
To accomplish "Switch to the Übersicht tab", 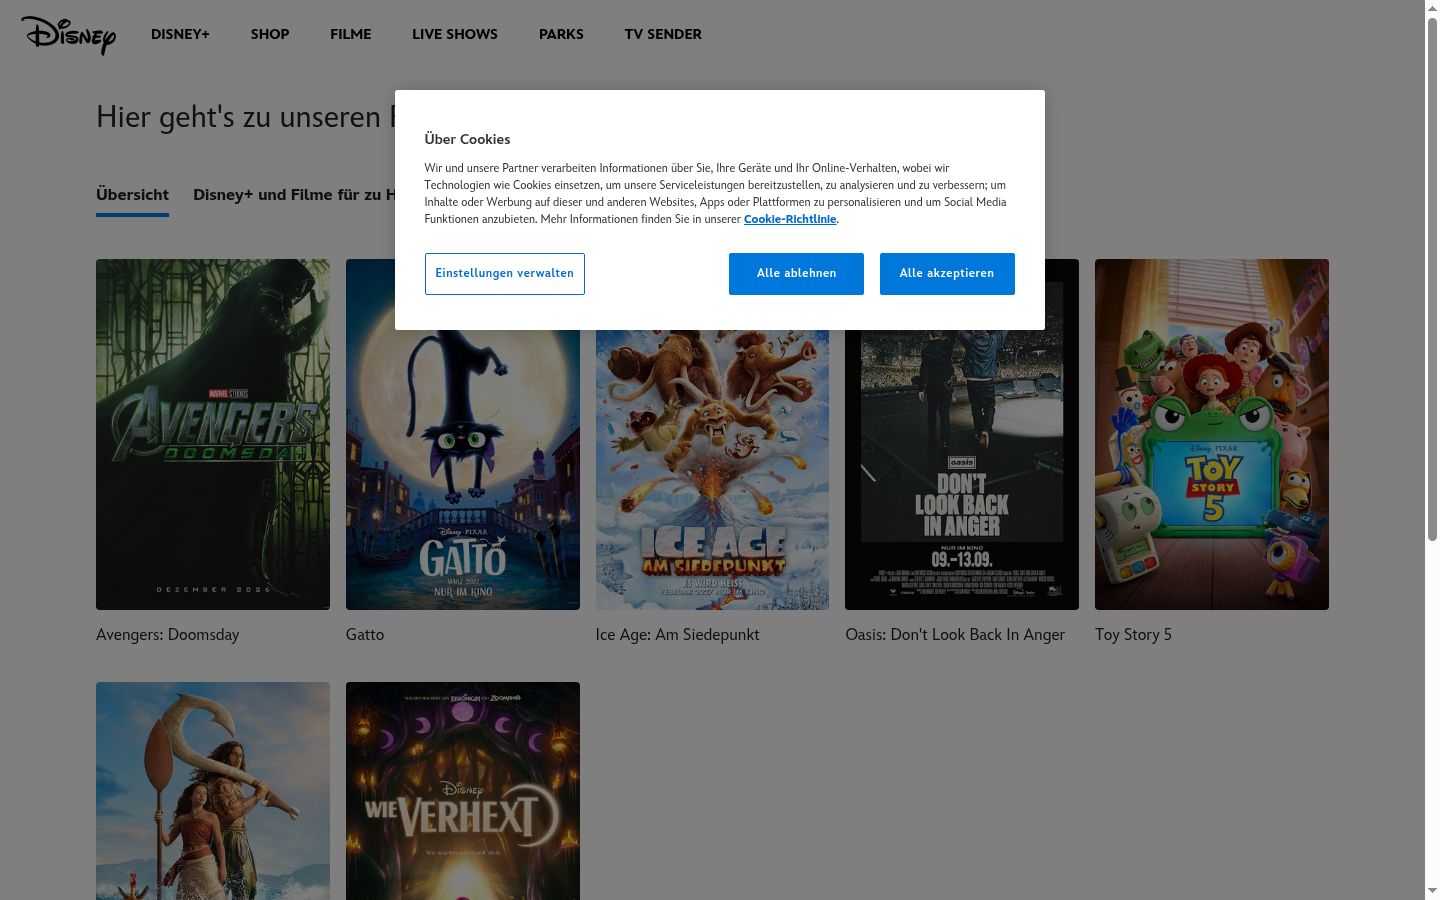I will [x=132, y=195].
